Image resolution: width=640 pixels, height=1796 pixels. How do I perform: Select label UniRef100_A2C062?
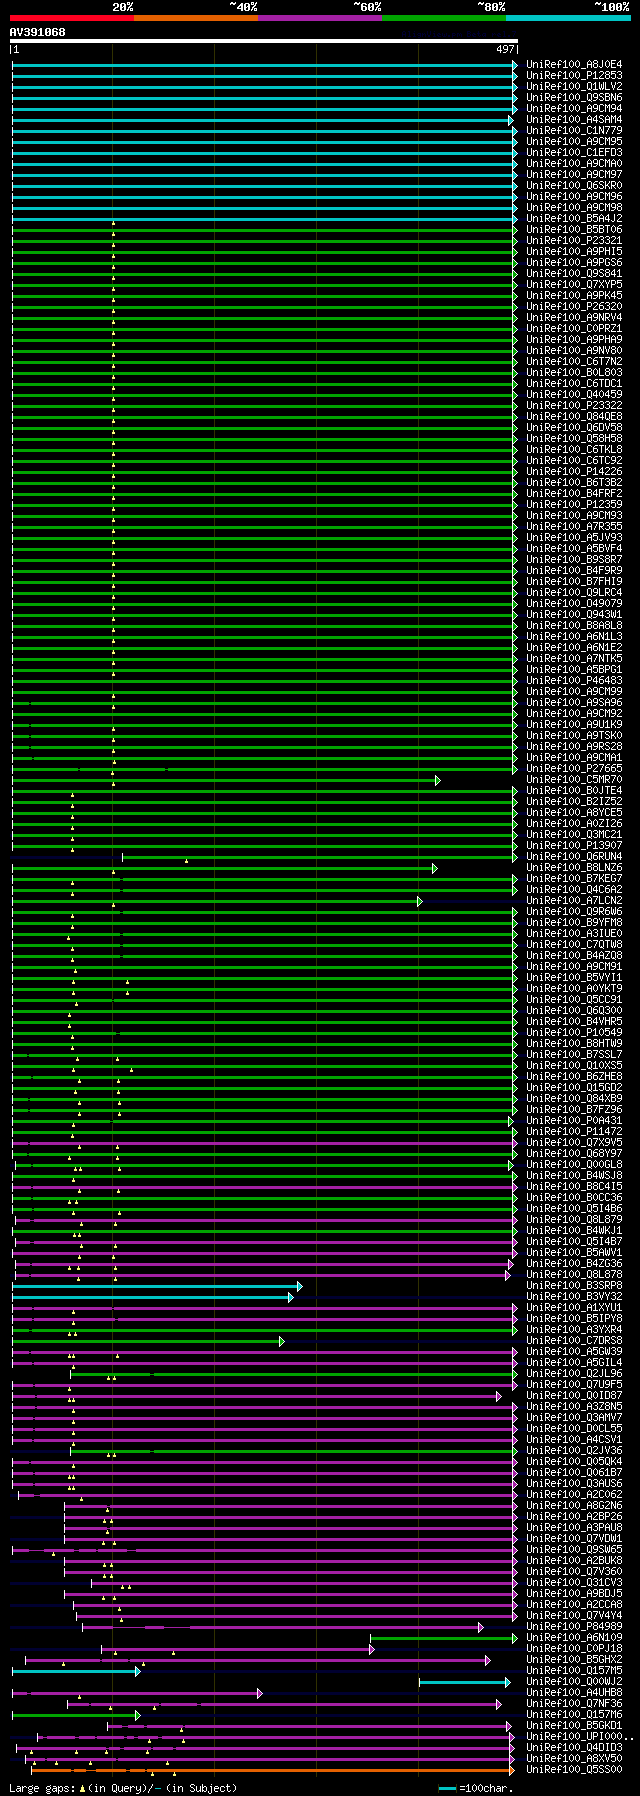click(x=574, y=1495)
